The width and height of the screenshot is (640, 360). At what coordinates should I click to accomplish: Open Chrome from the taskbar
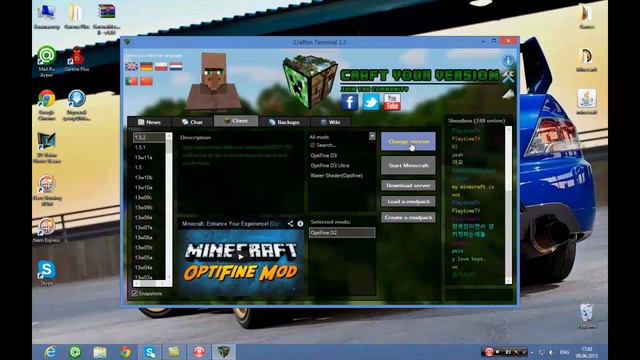[125, 352]
